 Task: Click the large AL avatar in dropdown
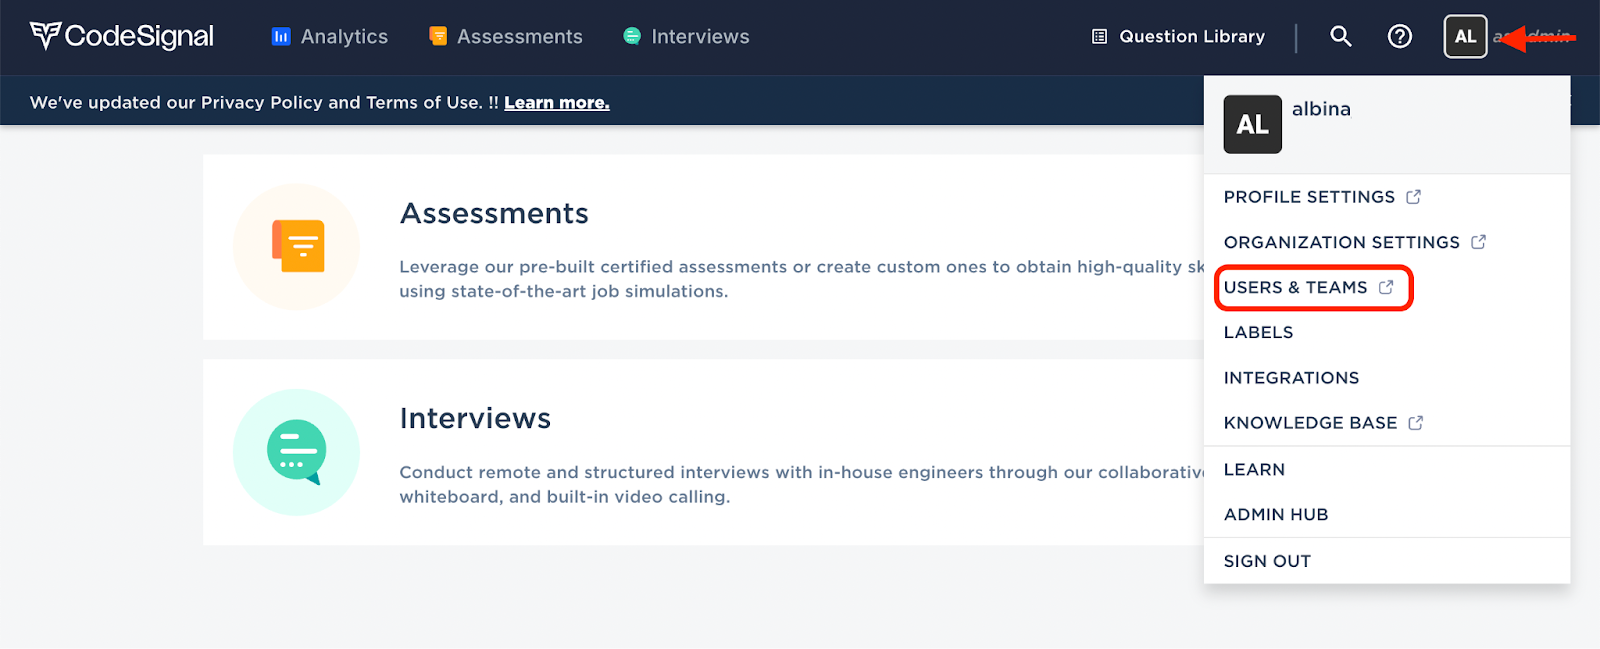point(1252,124)
